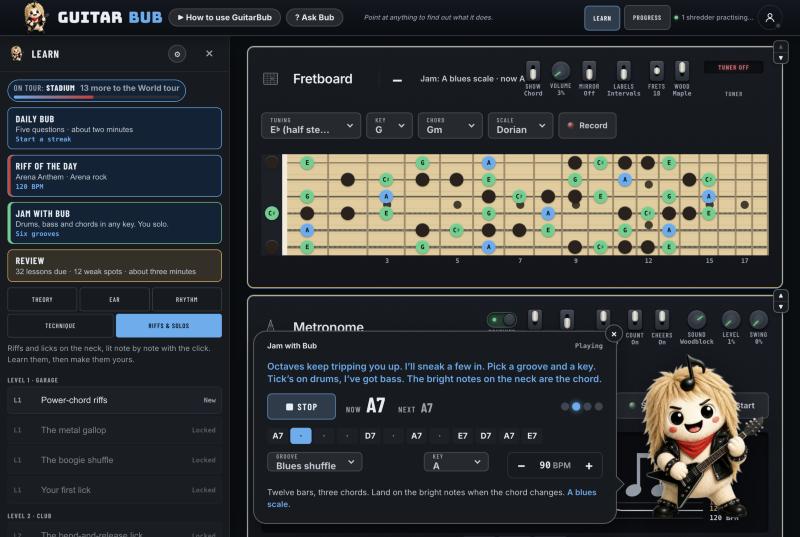Collapse the Fretboard panel with dash icon
The image size is (800, 537).
click(397, 80)
